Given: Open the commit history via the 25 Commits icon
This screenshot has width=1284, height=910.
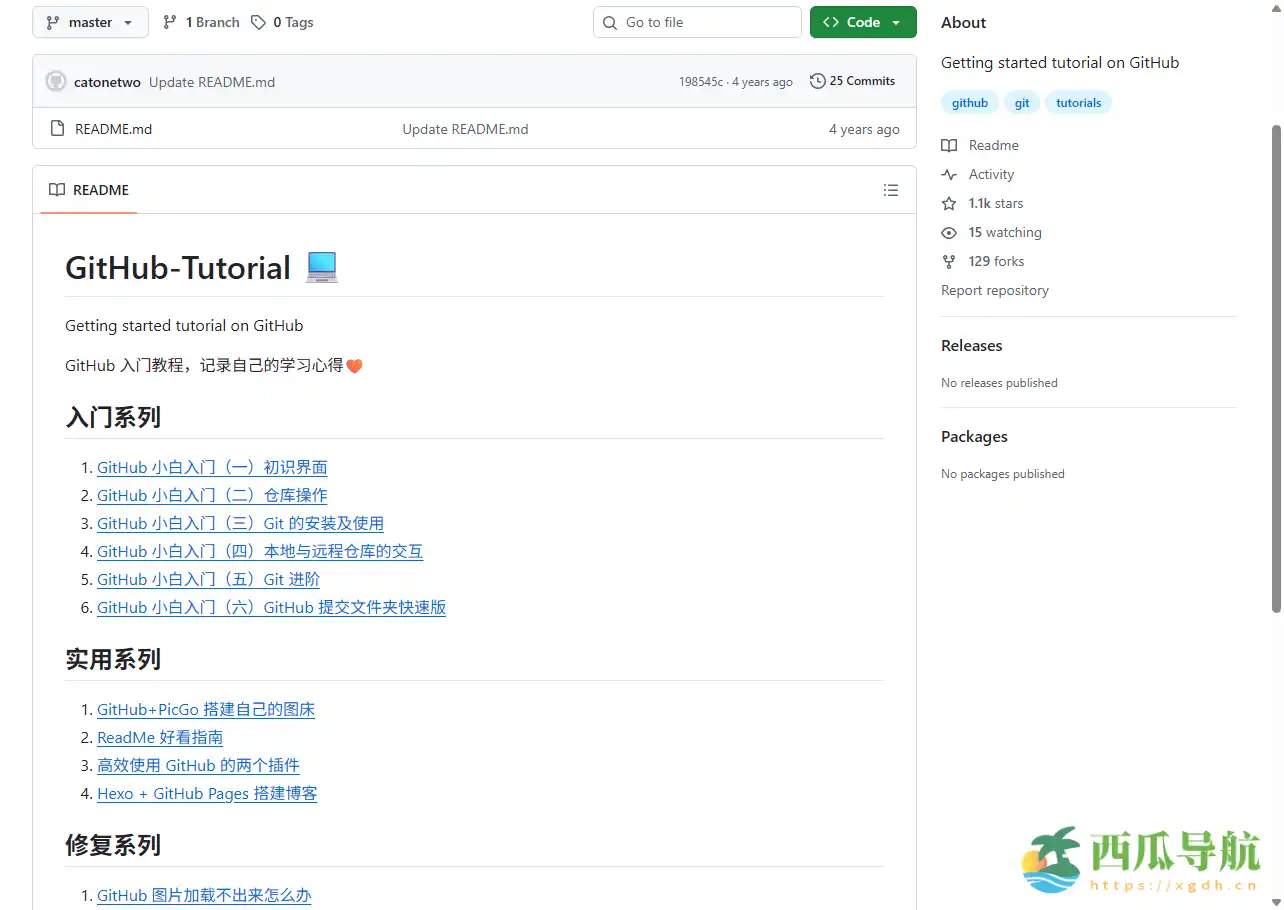Looking at the screenshot, I should [817, 81].
